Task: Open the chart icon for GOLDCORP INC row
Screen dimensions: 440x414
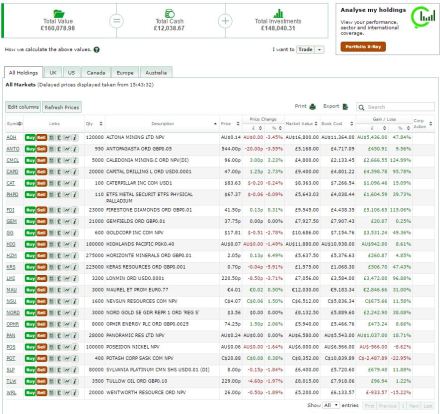Action: click(67, 233)
